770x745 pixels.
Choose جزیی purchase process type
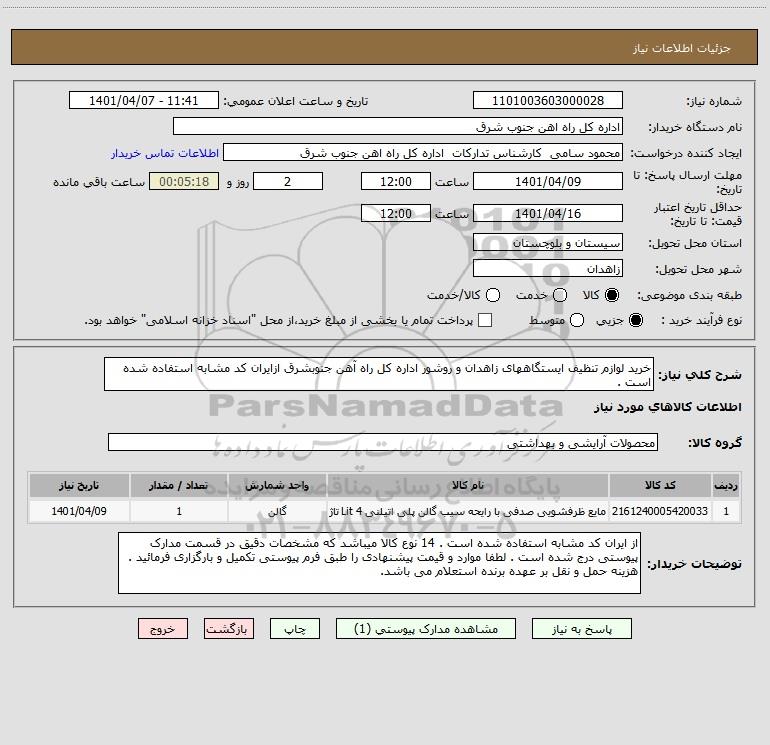(636, 320)
